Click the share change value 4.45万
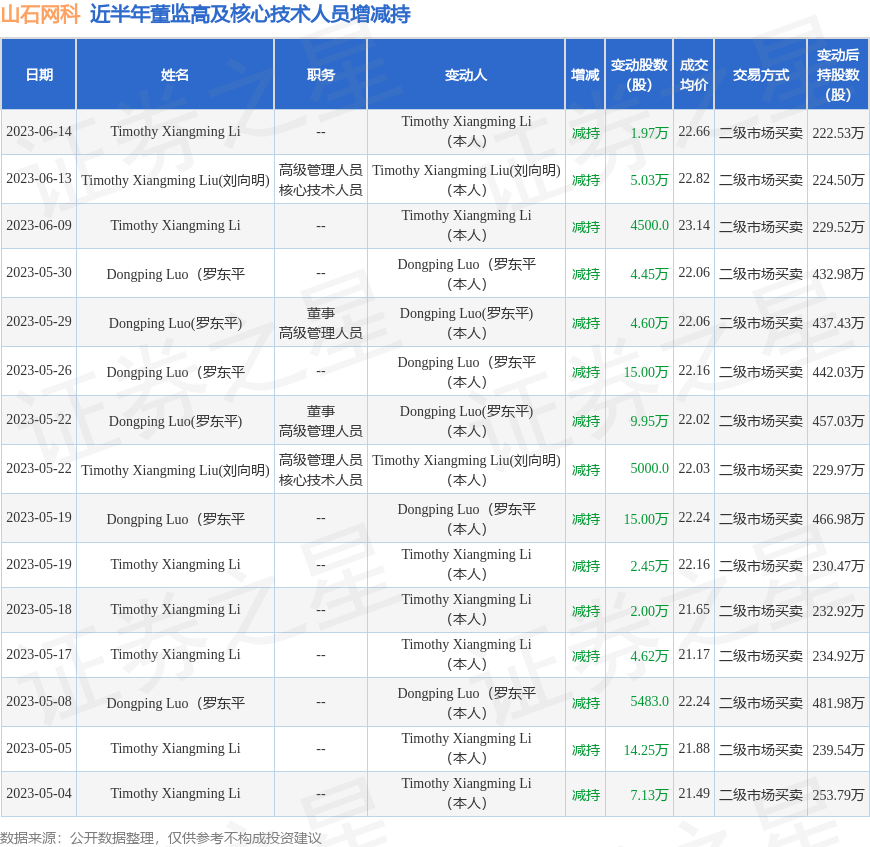 click(649, 275)
